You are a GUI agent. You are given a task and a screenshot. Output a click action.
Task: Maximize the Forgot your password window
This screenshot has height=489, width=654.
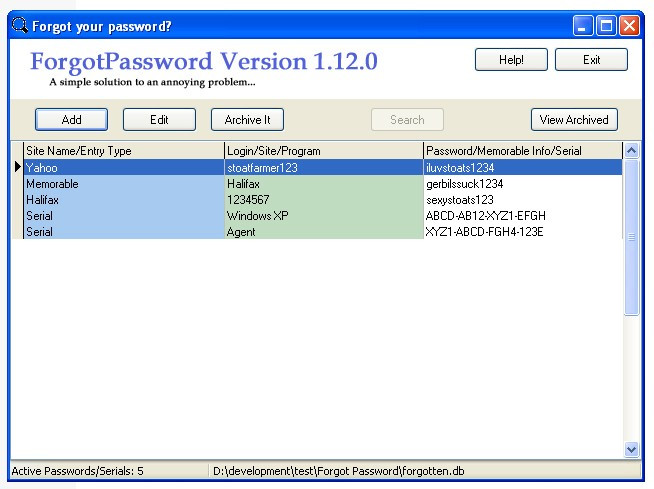click(606, 26)
